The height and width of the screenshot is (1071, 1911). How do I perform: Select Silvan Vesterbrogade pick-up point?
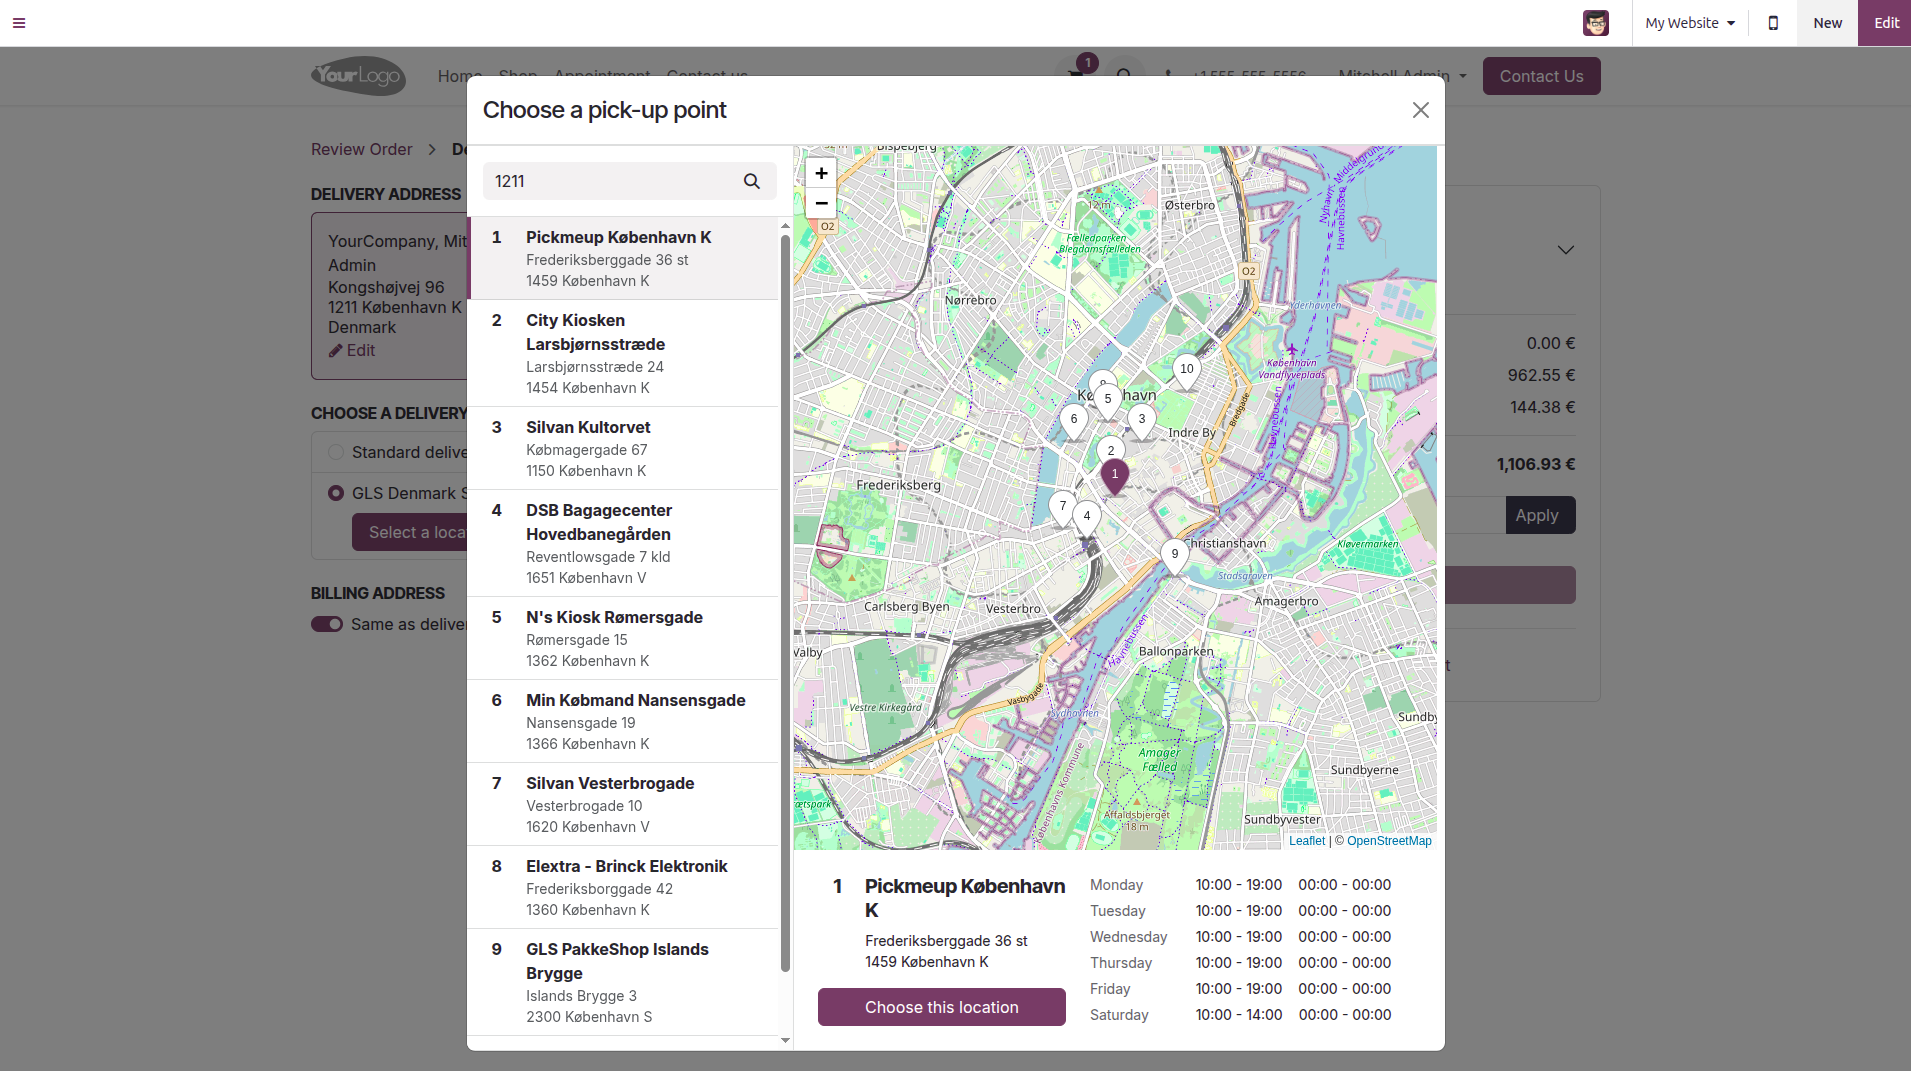[x=623, y=805]
